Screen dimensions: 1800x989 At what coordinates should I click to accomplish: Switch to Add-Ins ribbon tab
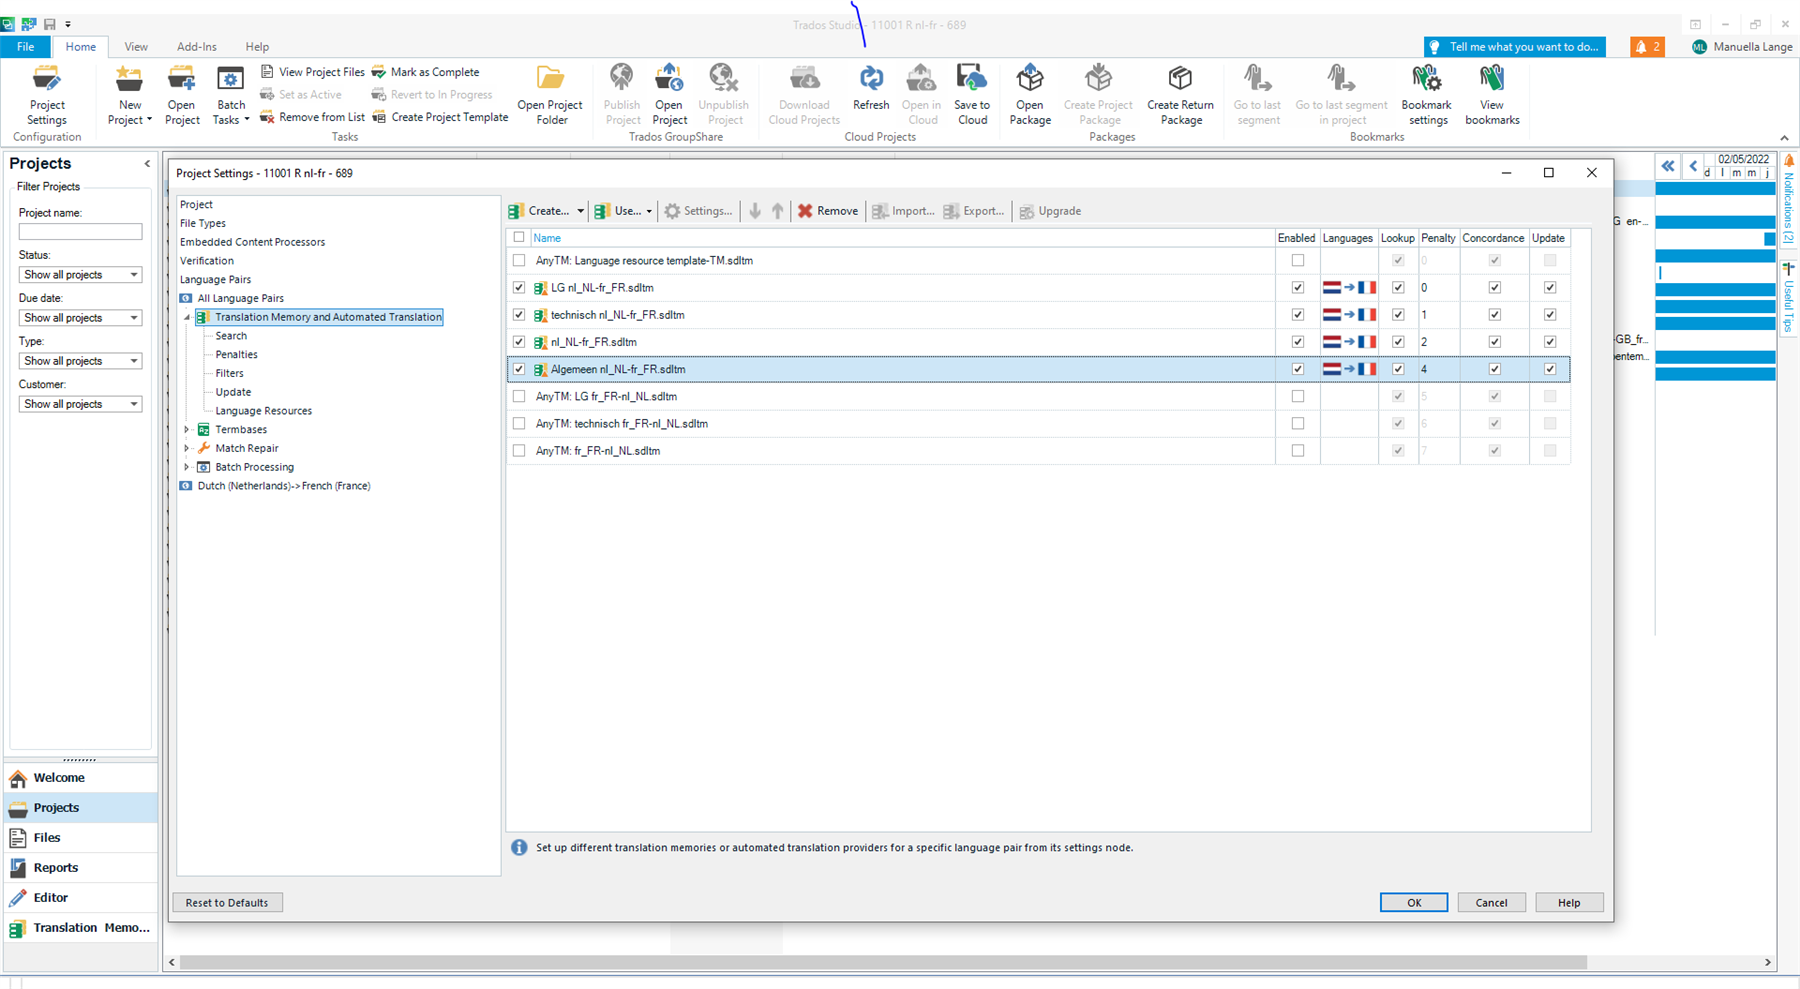pyautogui.click(x=197, y=47)
